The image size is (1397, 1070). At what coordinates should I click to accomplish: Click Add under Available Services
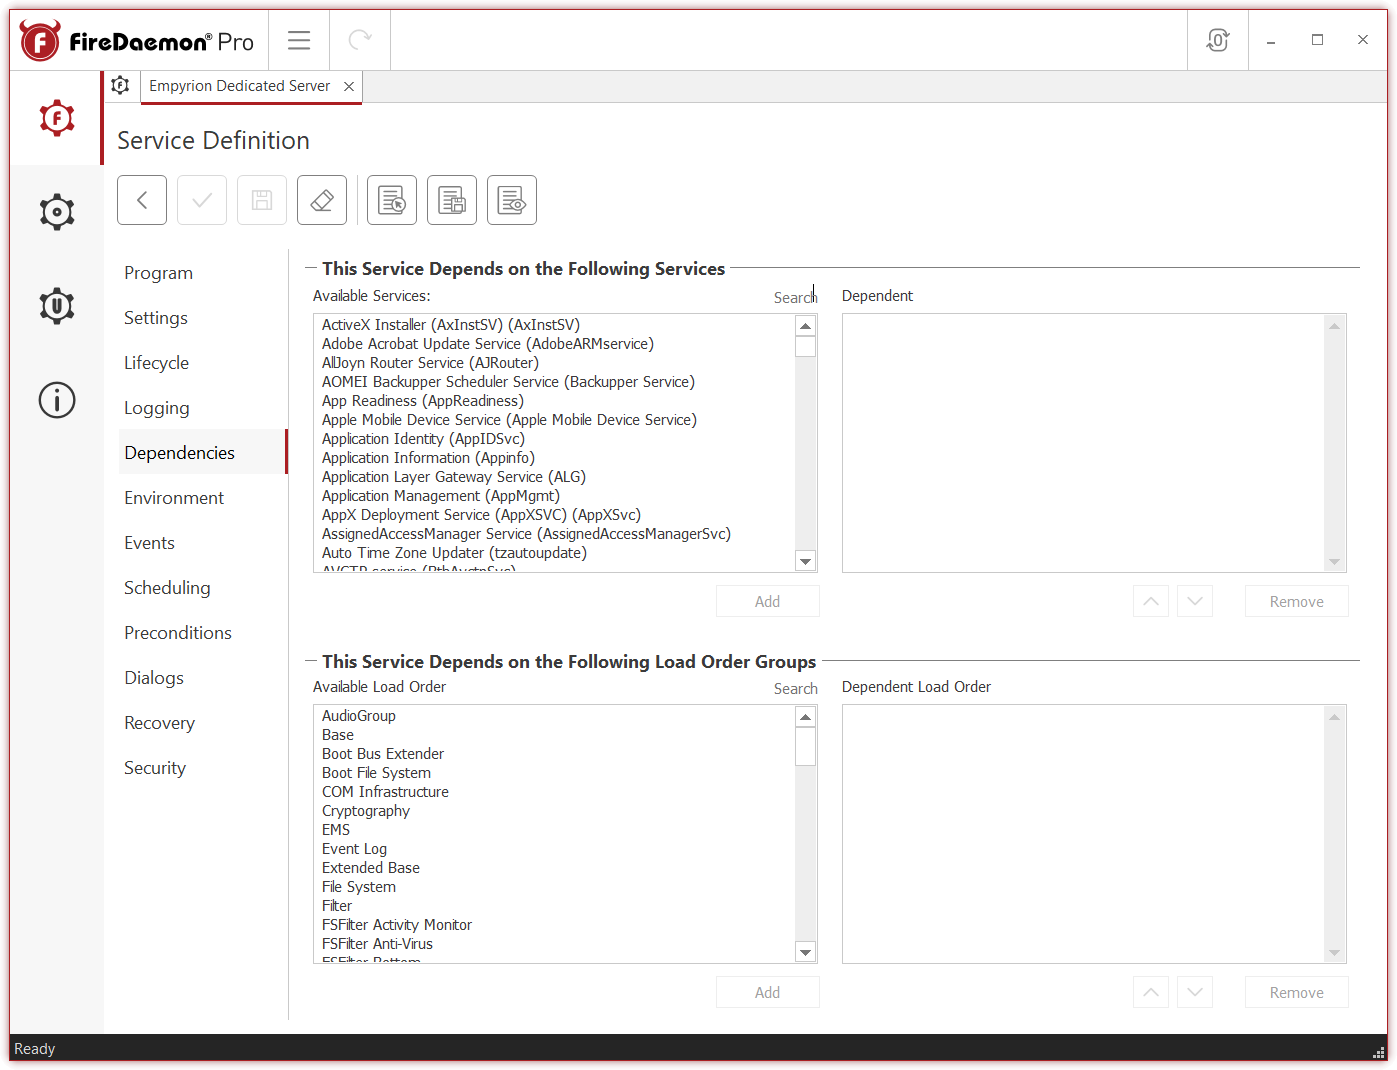coord(767,601)
